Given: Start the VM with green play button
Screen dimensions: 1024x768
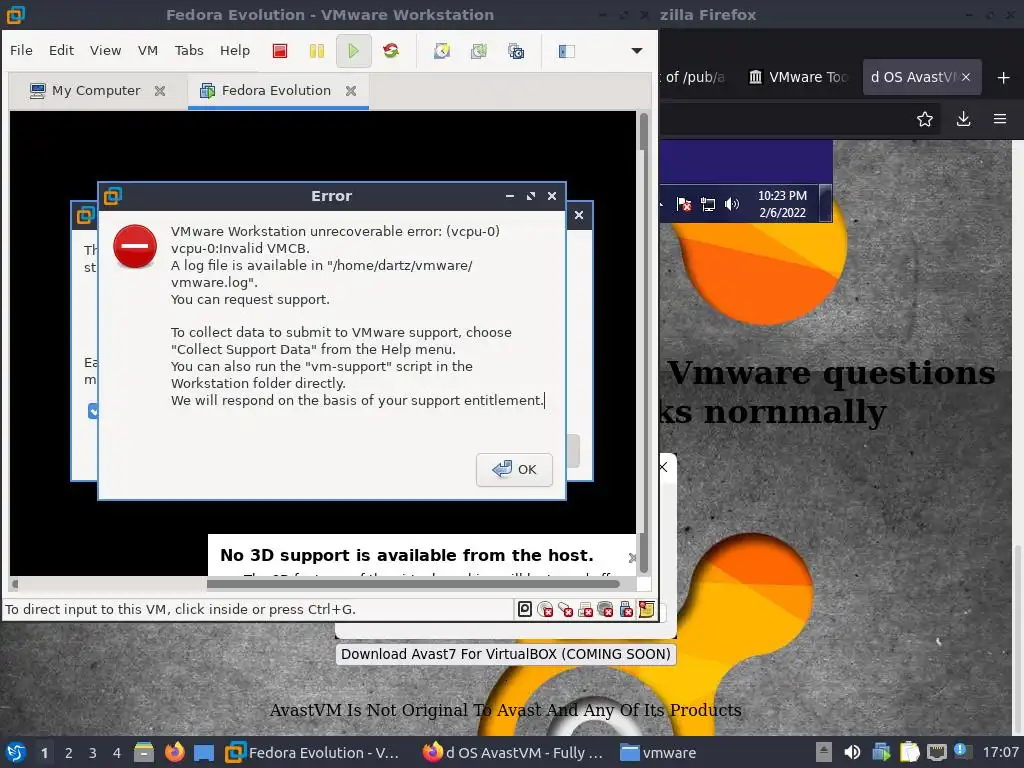Looking at the screenshot, I should click(x=353, y=51).
